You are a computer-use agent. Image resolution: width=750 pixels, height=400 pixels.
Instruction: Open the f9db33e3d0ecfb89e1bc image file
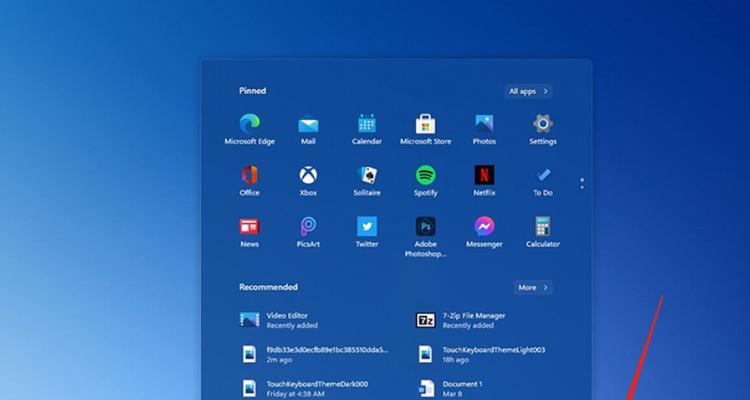pos(316,355)
